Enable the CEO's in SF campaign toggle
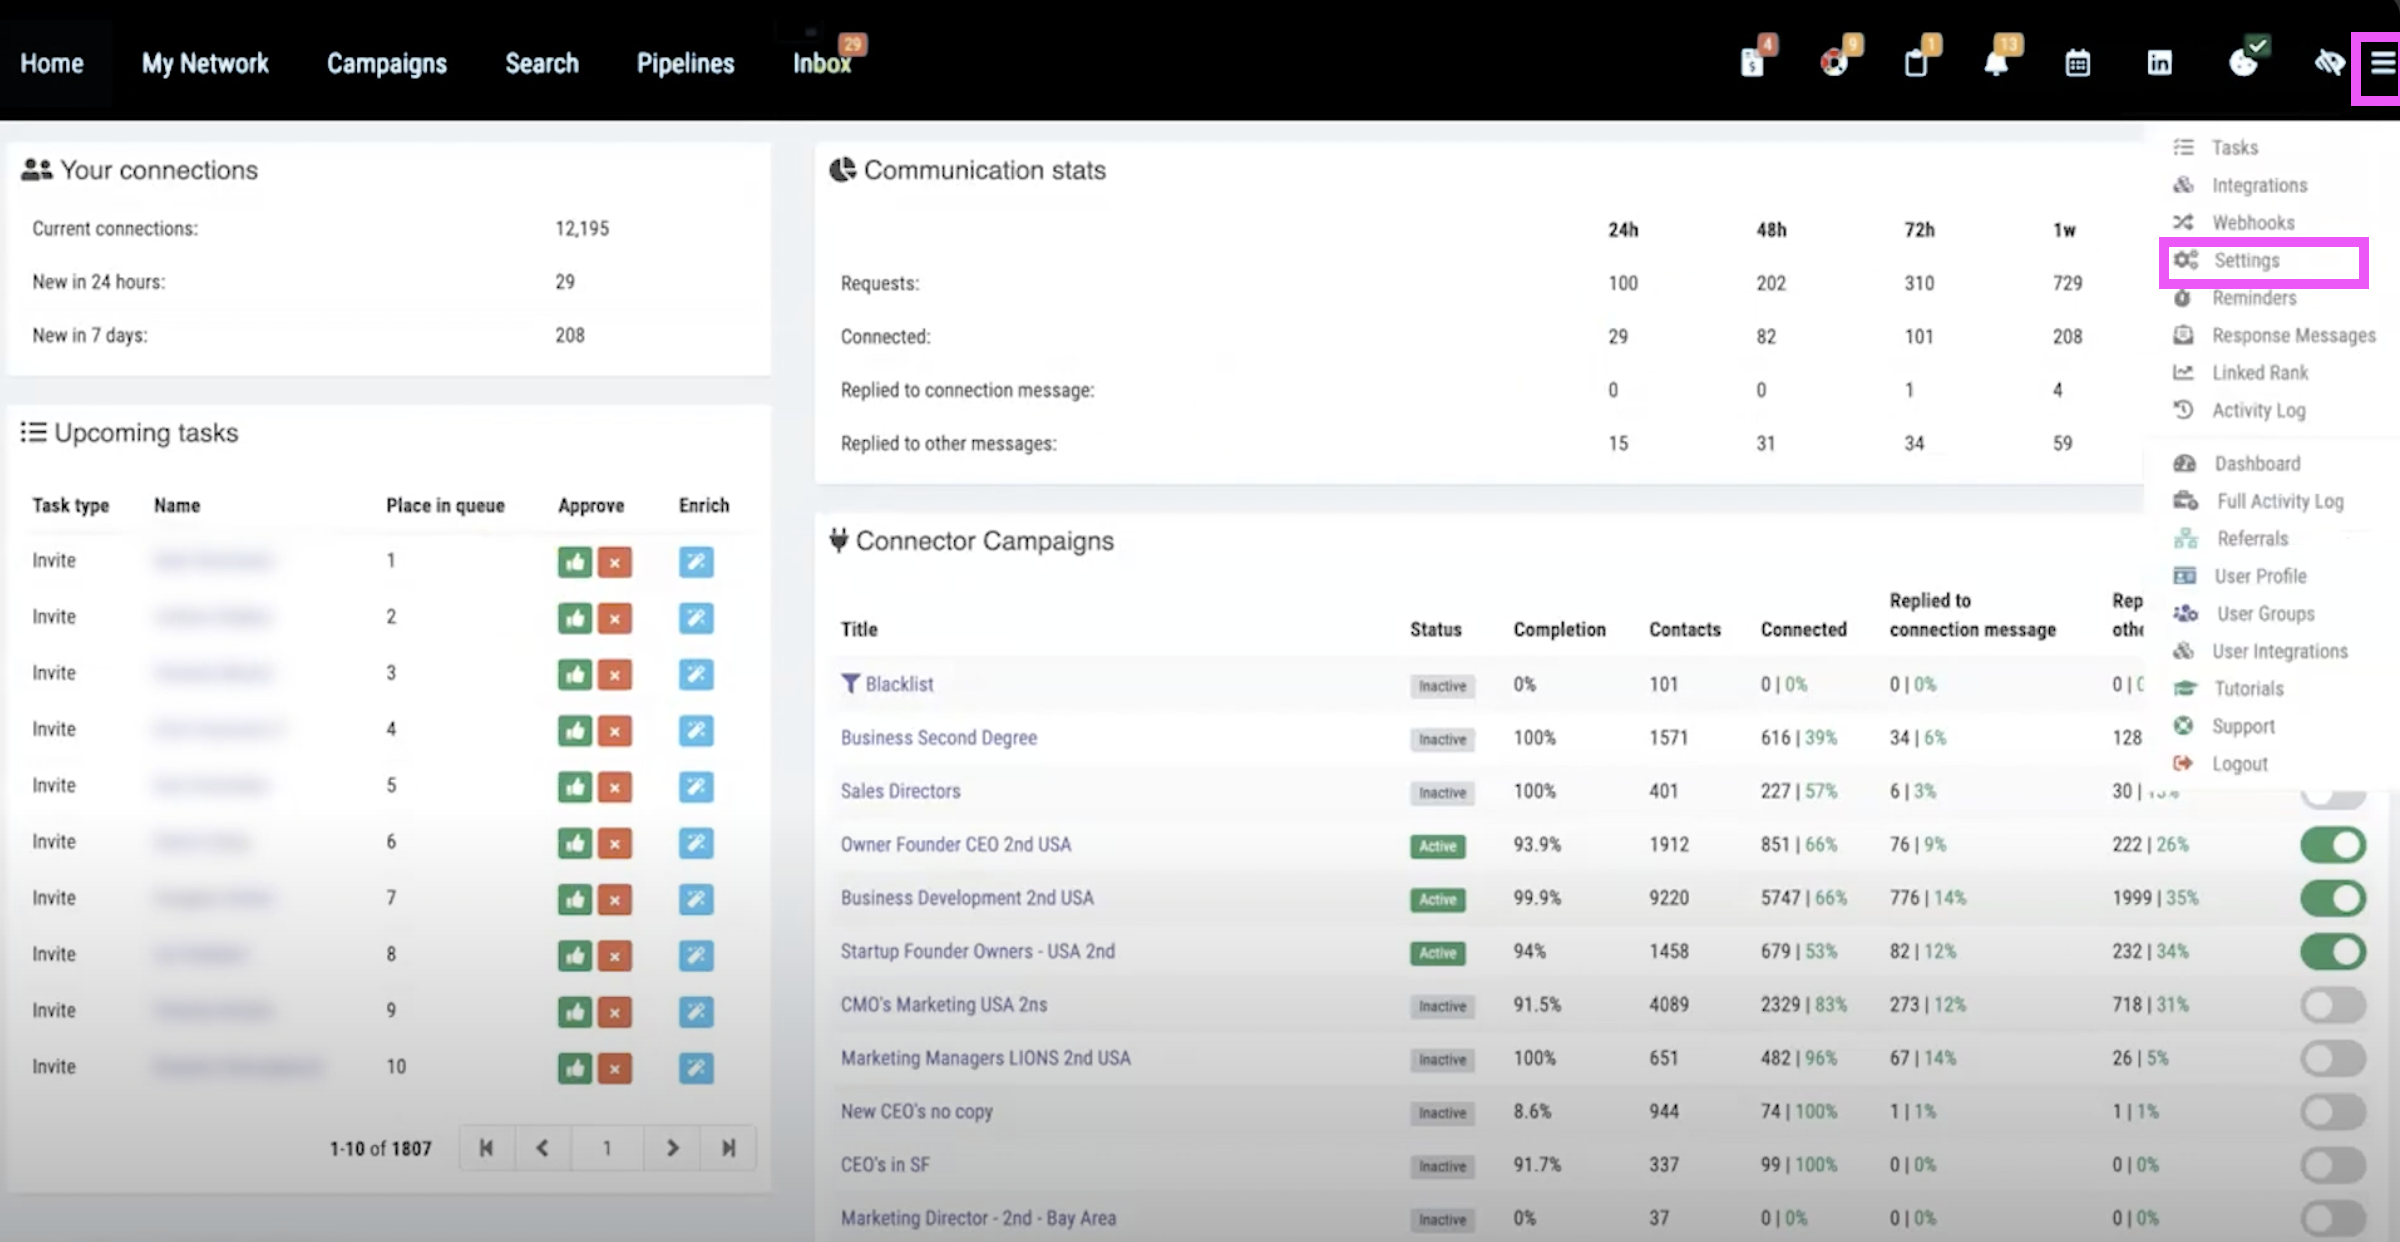The height and width of the screenshot is (1242, 2400). [x=2333, y=1165]
